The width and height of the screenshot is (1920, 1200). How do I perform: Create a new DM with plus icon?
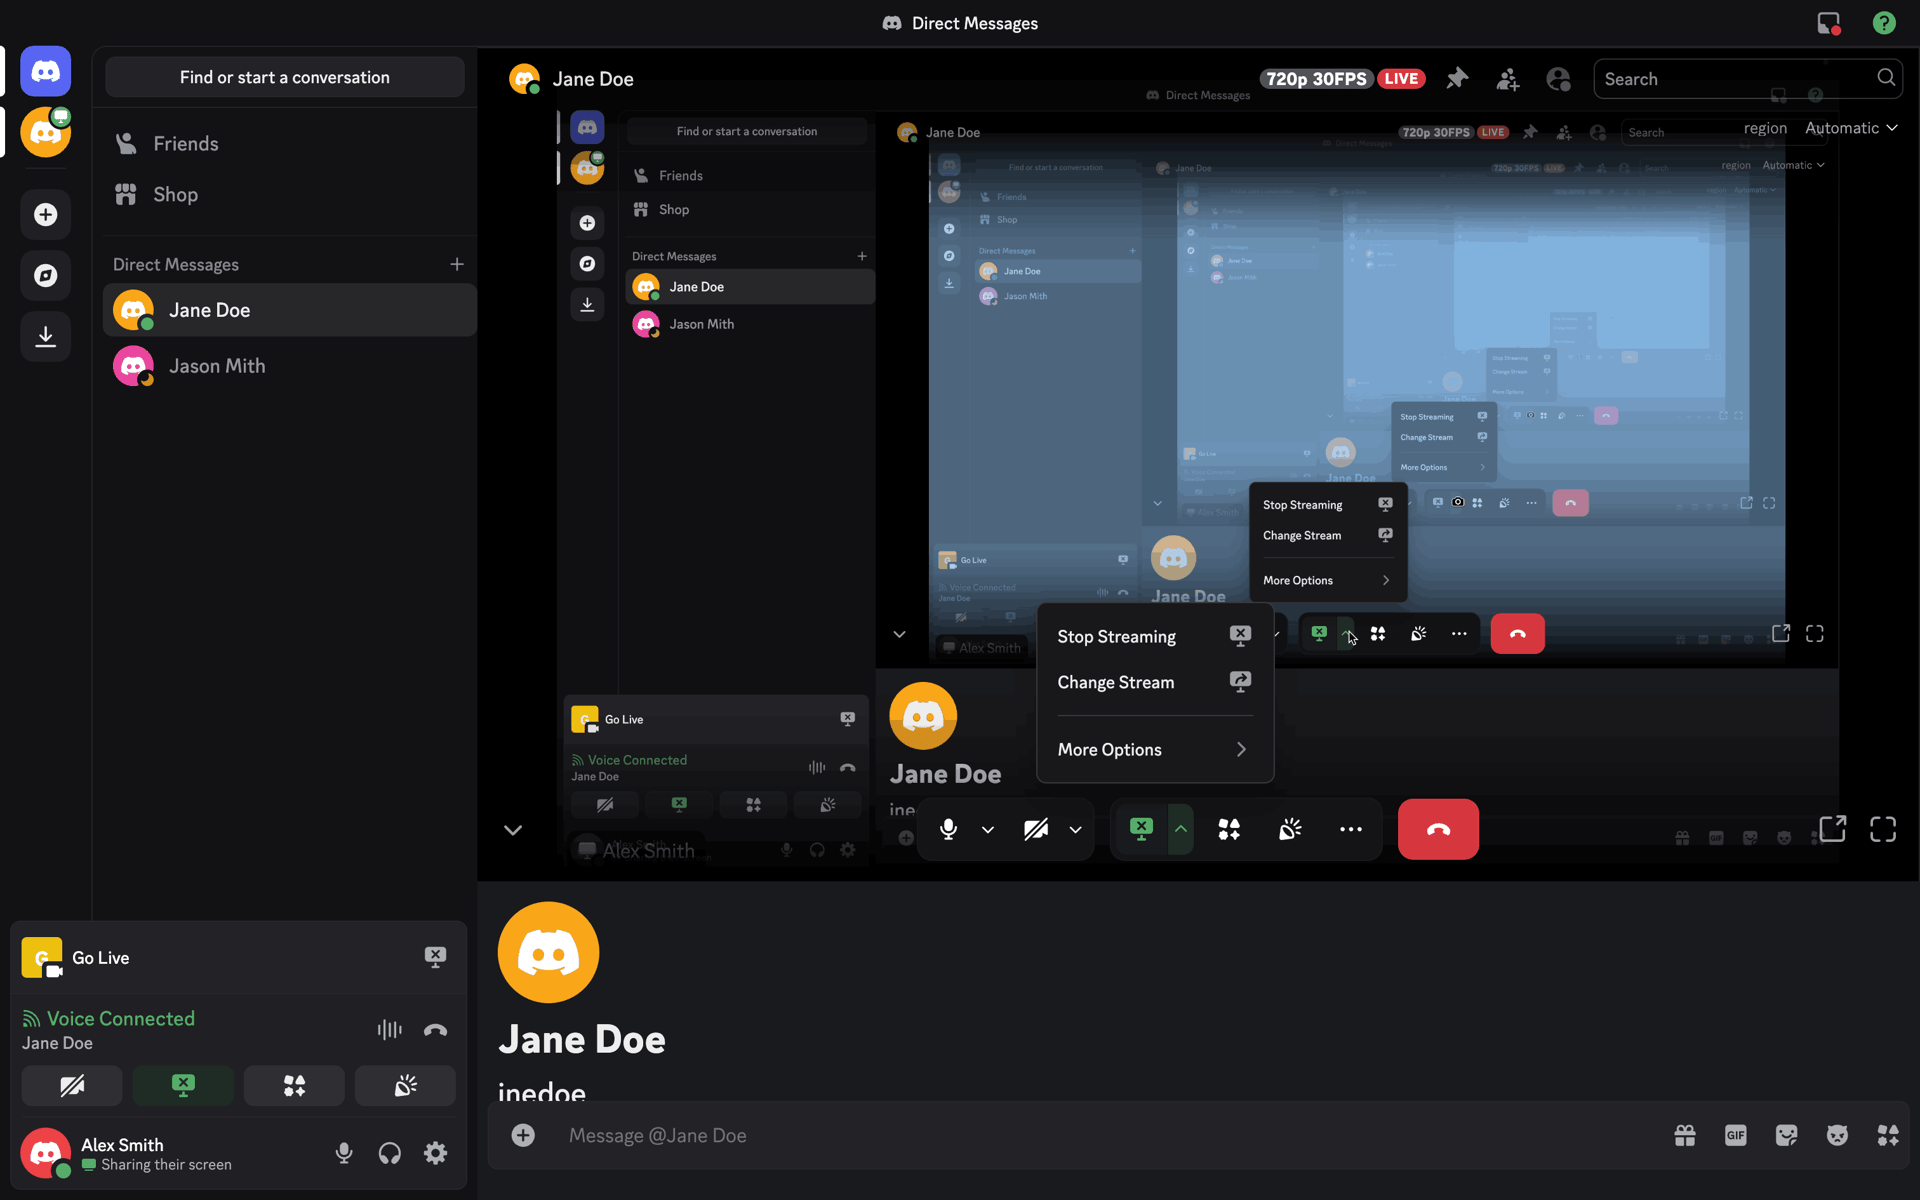tap(457, 264)
